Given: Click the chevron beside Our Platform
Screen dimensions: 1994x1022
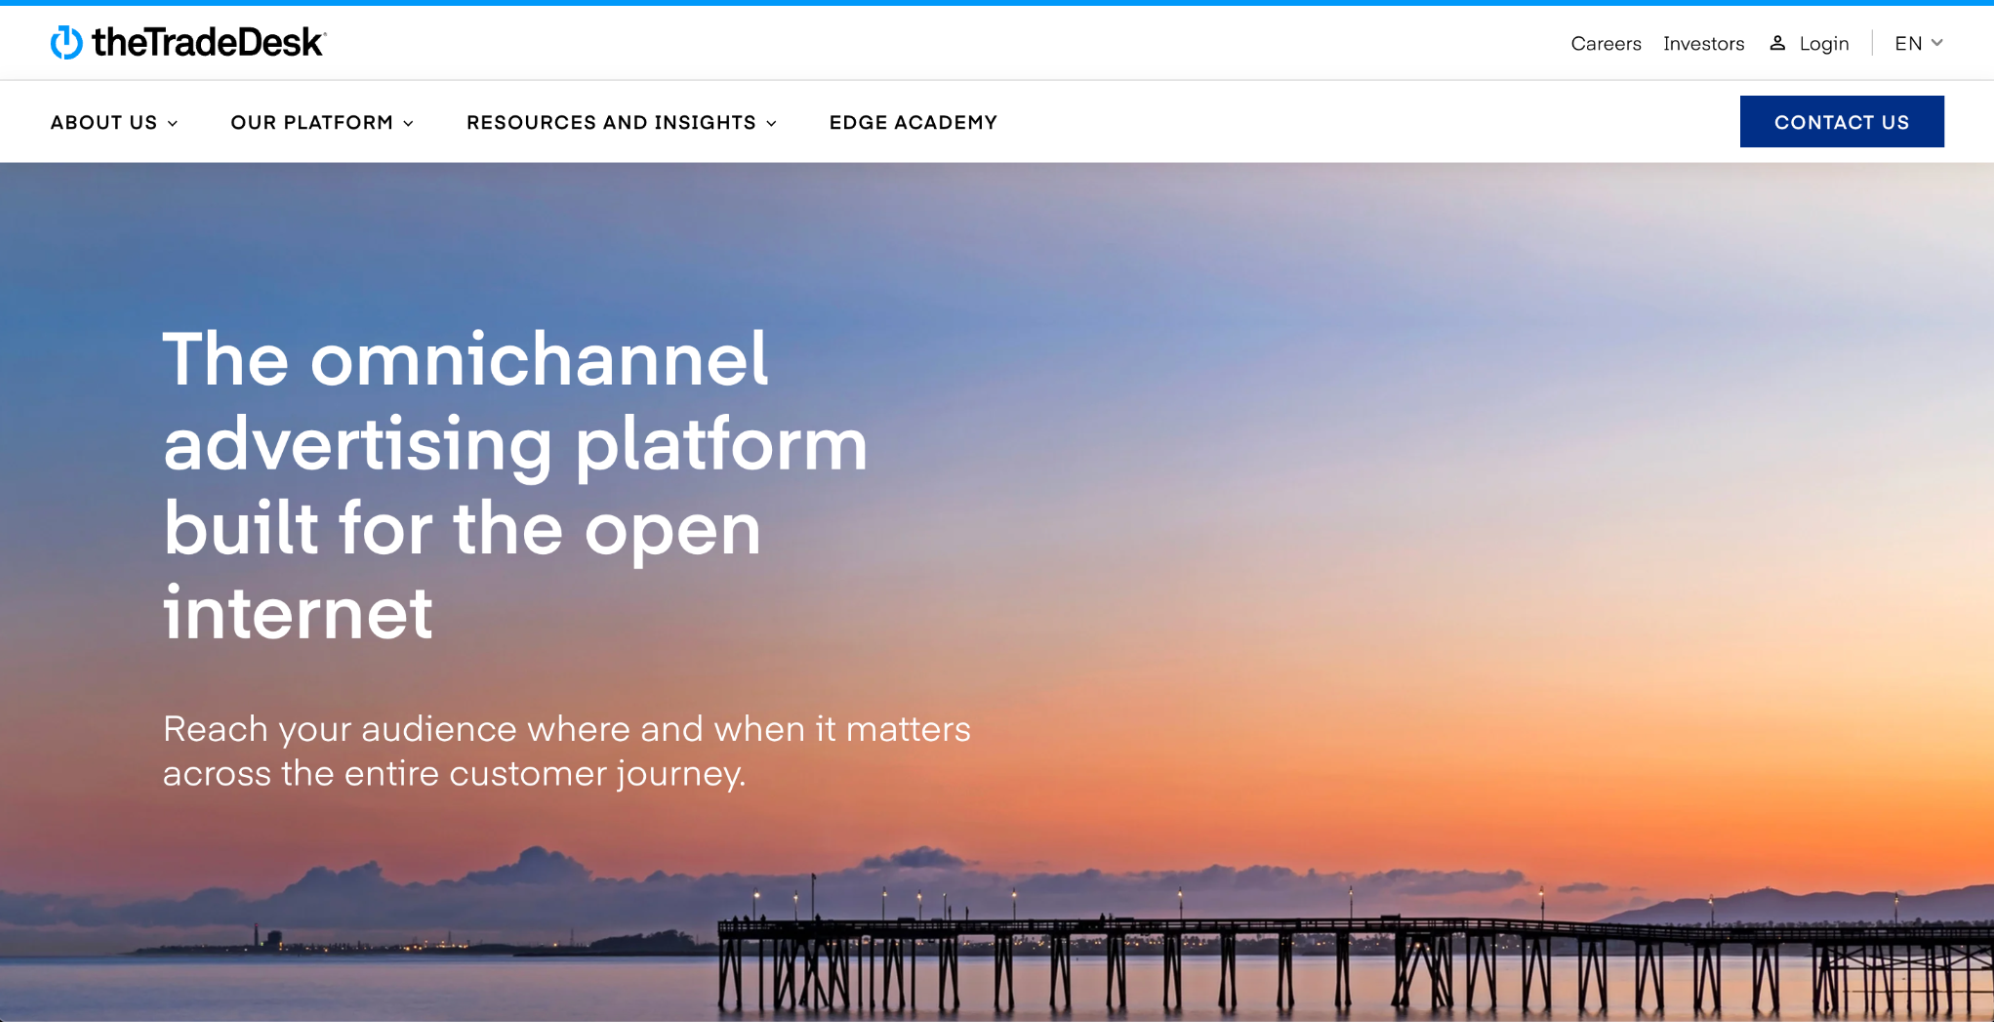Looking at the screenshot, I should click(408, 123).
